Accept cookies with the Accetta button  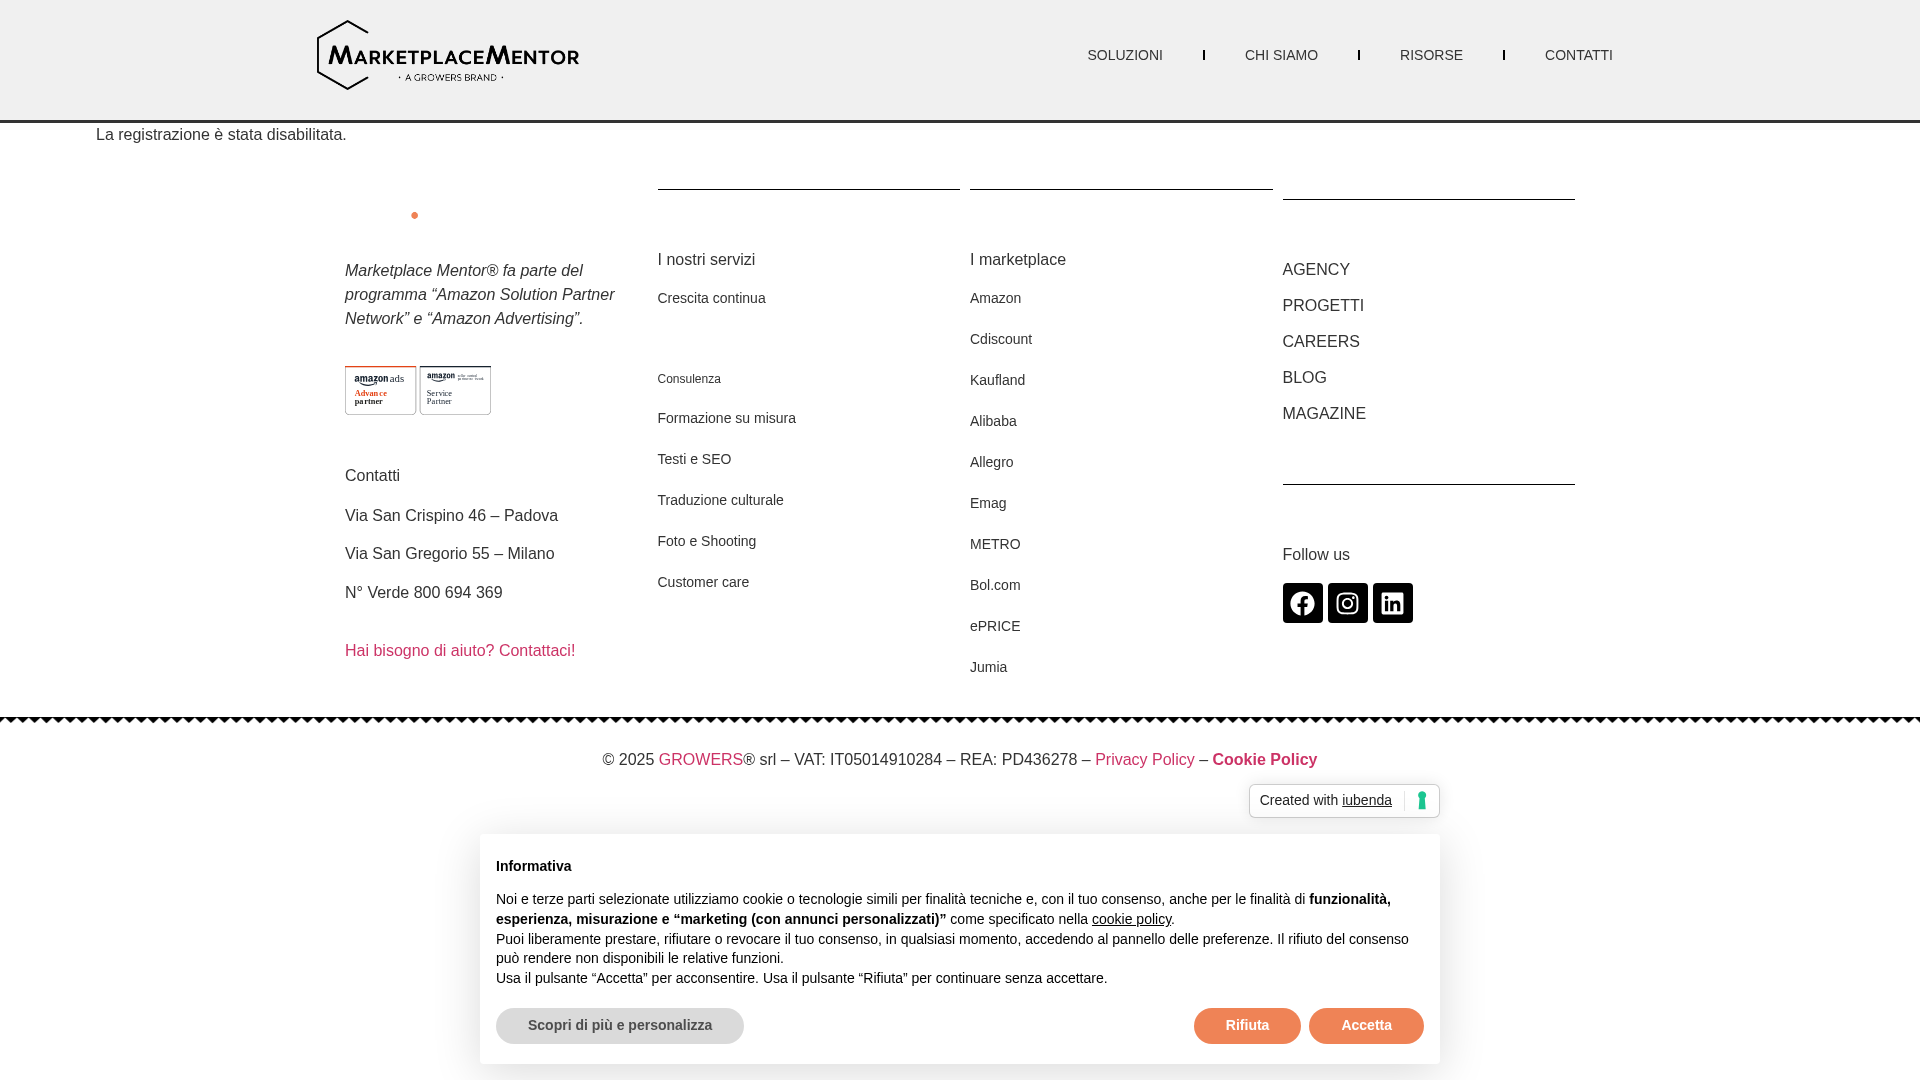tap(1366, 1026)
